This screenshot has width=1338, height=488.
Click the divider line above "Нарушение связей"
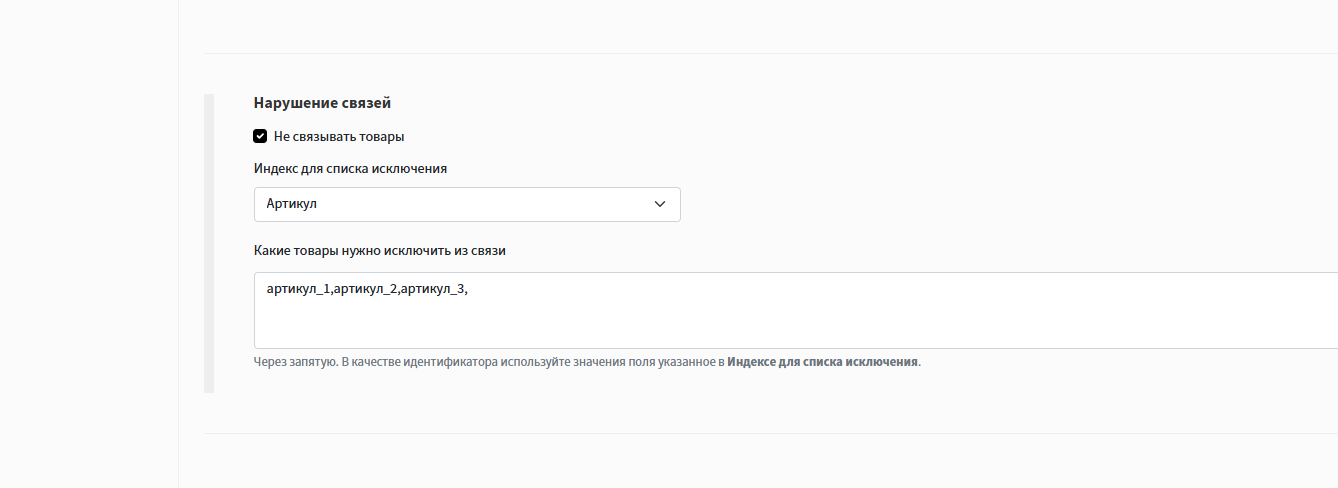[x=771, y=53]
